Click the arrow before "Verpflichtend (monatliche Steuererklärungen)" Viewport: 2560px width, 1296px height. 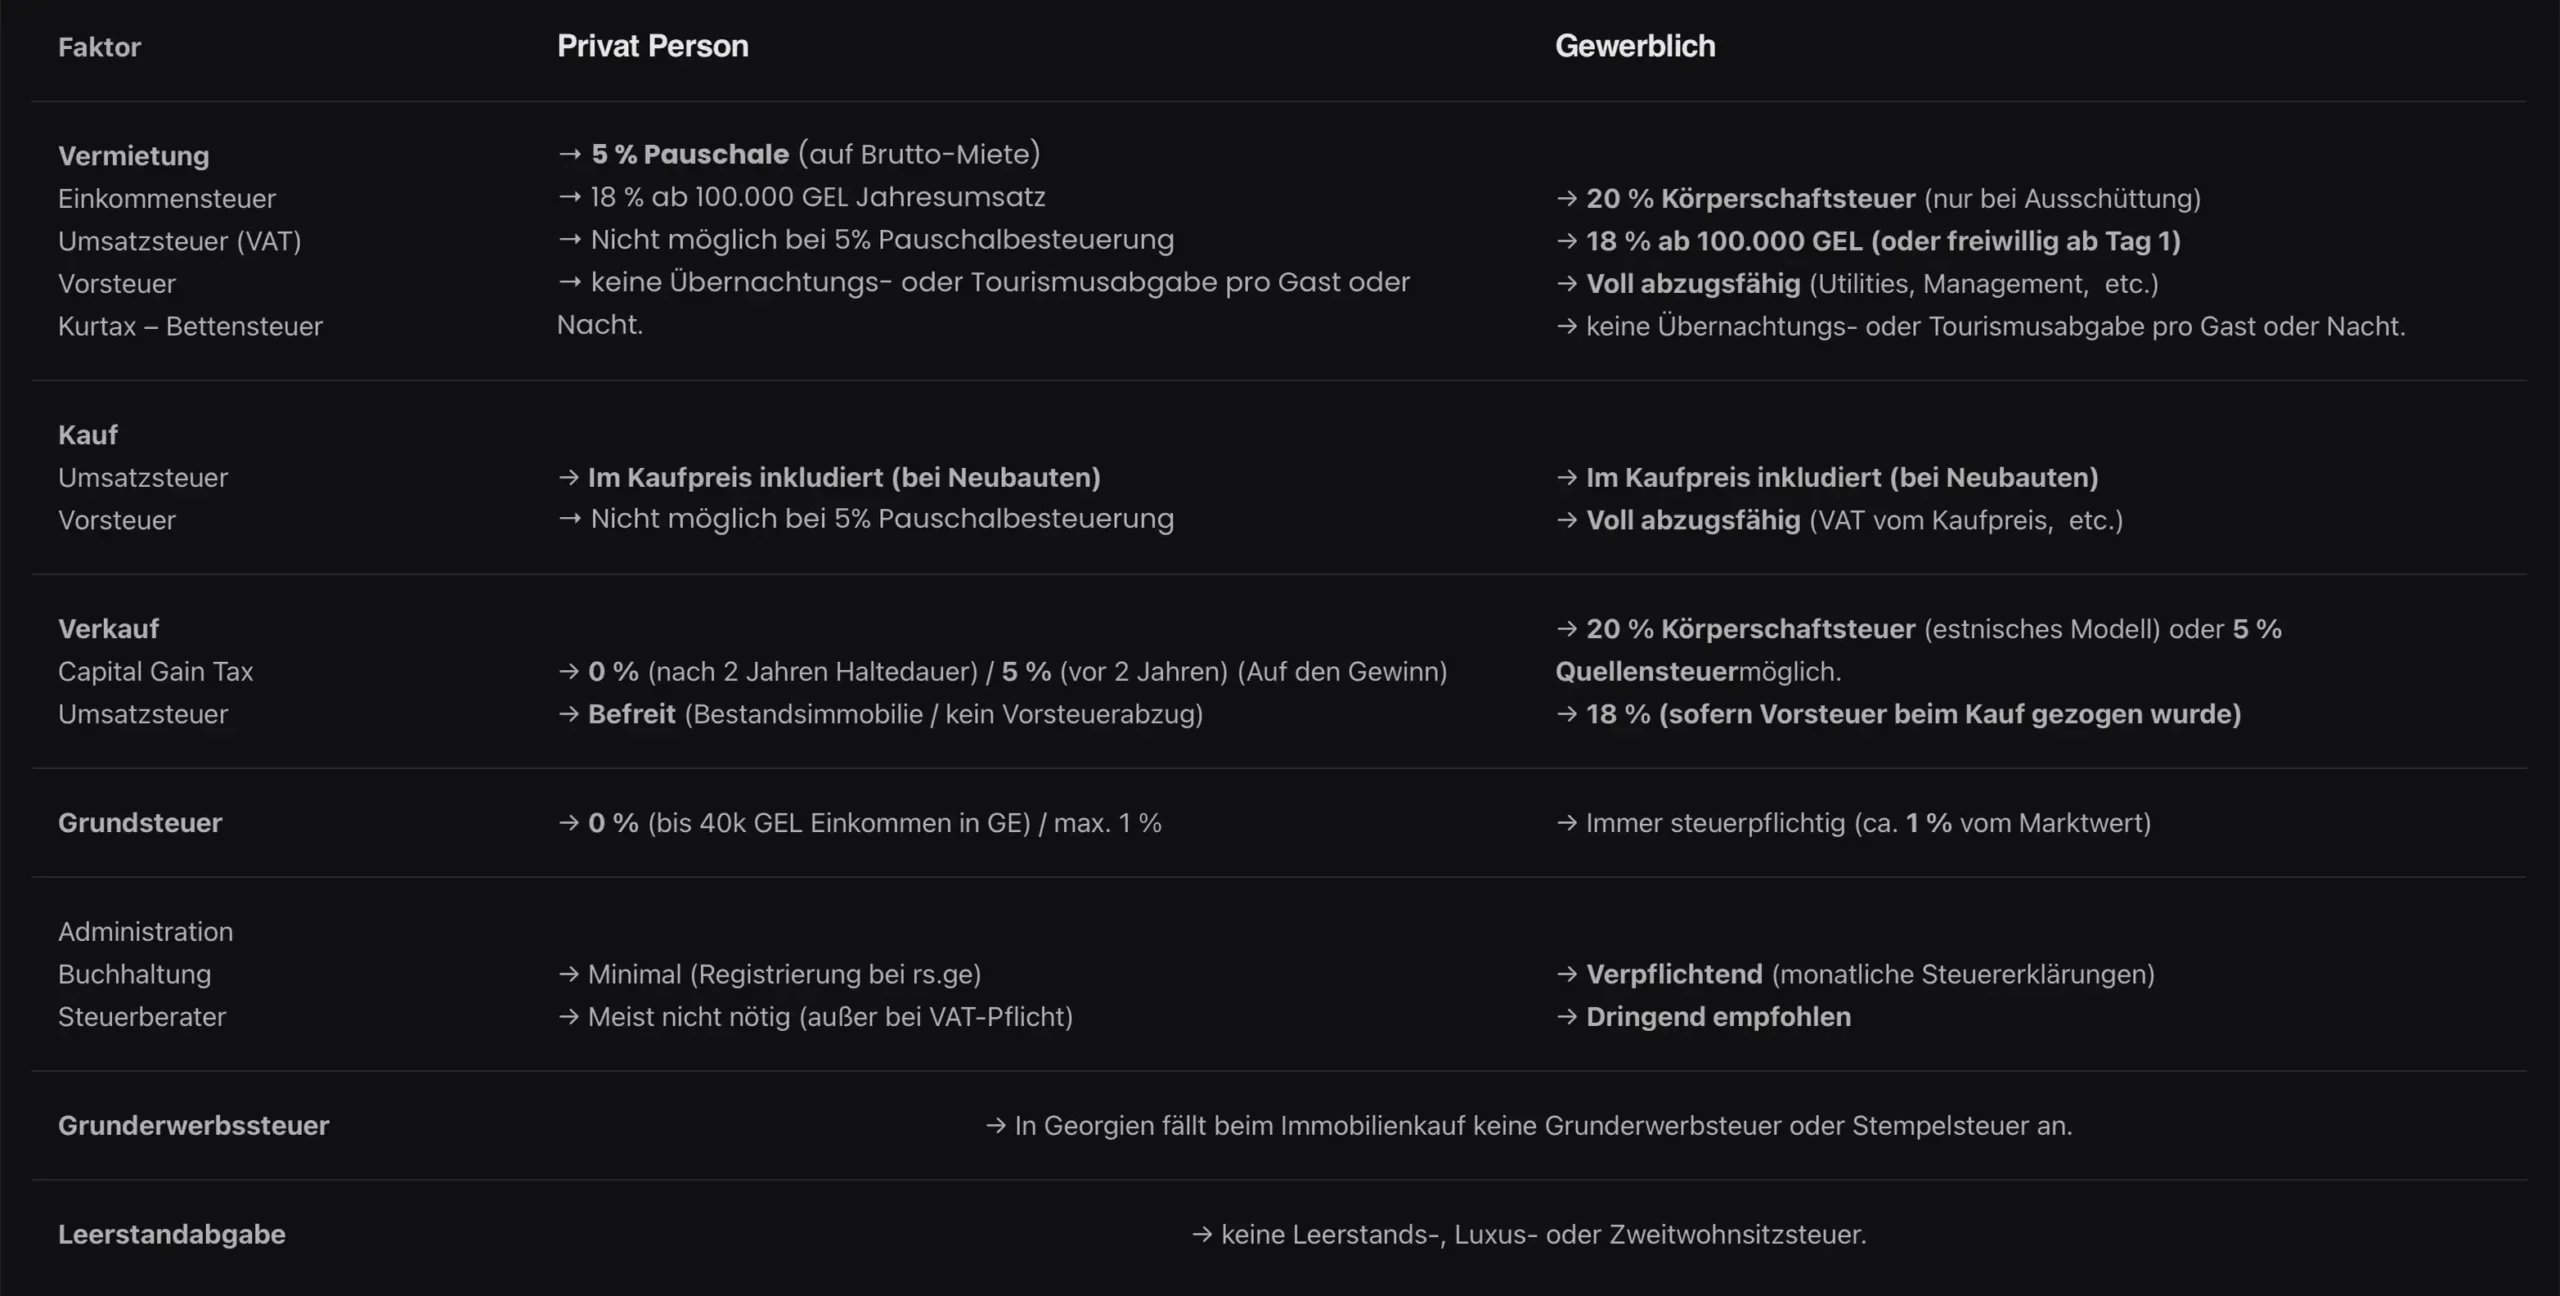point(1566,974)
